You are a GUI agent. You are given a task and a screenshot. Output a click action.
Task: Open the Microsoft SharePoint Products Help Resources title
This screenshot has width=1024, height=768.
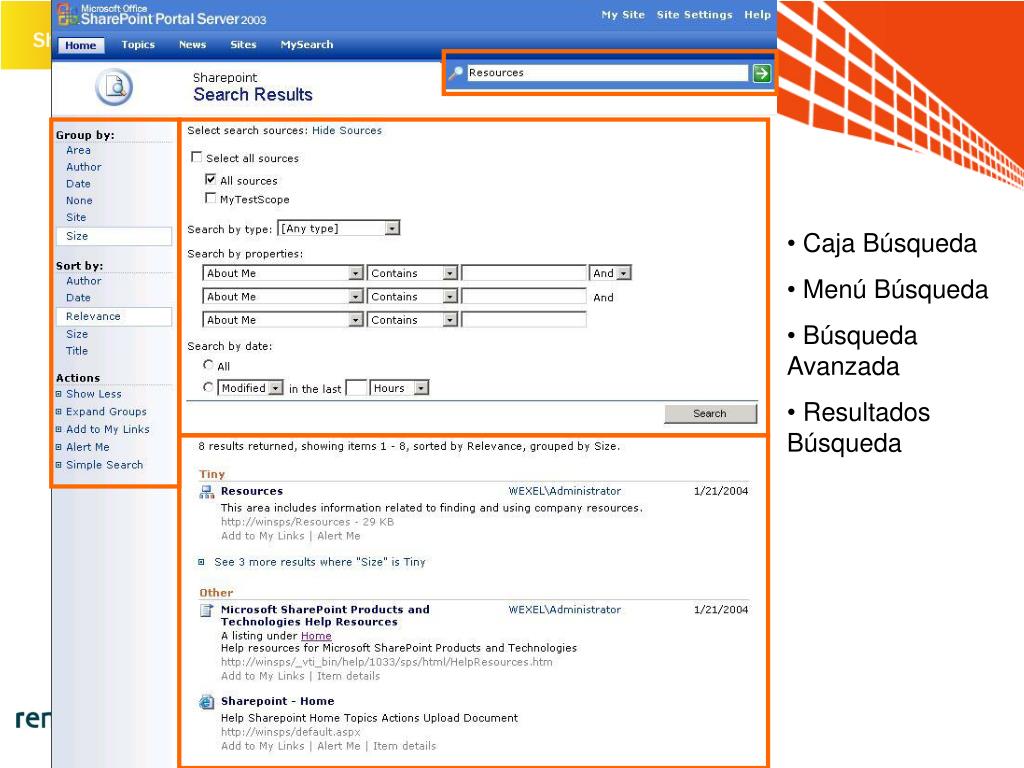[325, 616]
